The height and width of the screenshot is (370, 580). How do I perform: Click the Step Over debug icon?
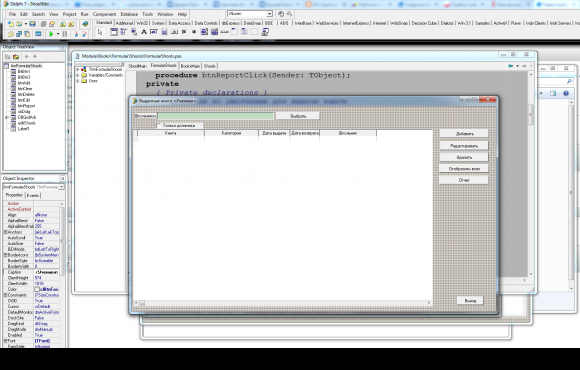pos(84,34)
